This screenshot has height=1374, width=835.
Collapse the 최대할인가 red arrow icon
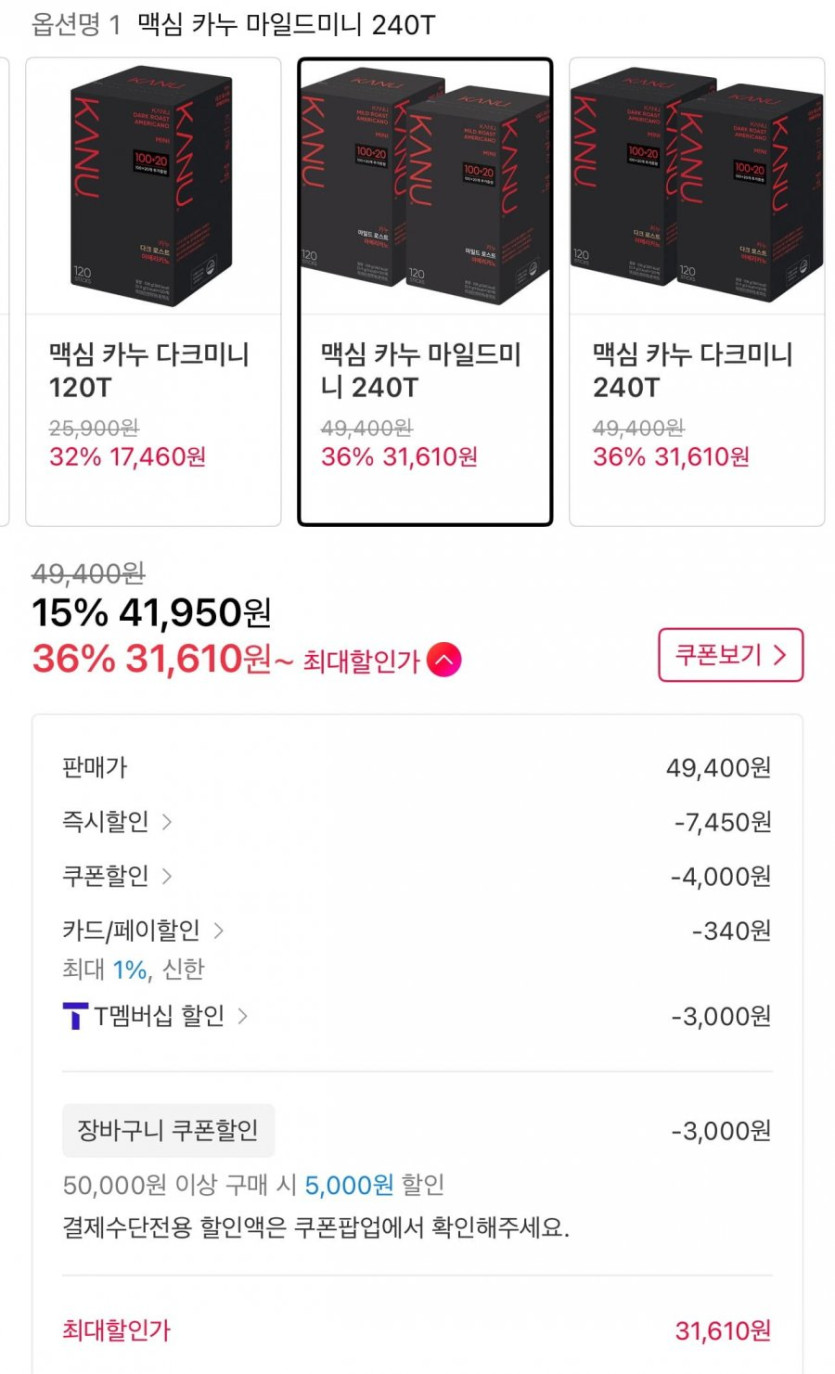tap(444, 660)
